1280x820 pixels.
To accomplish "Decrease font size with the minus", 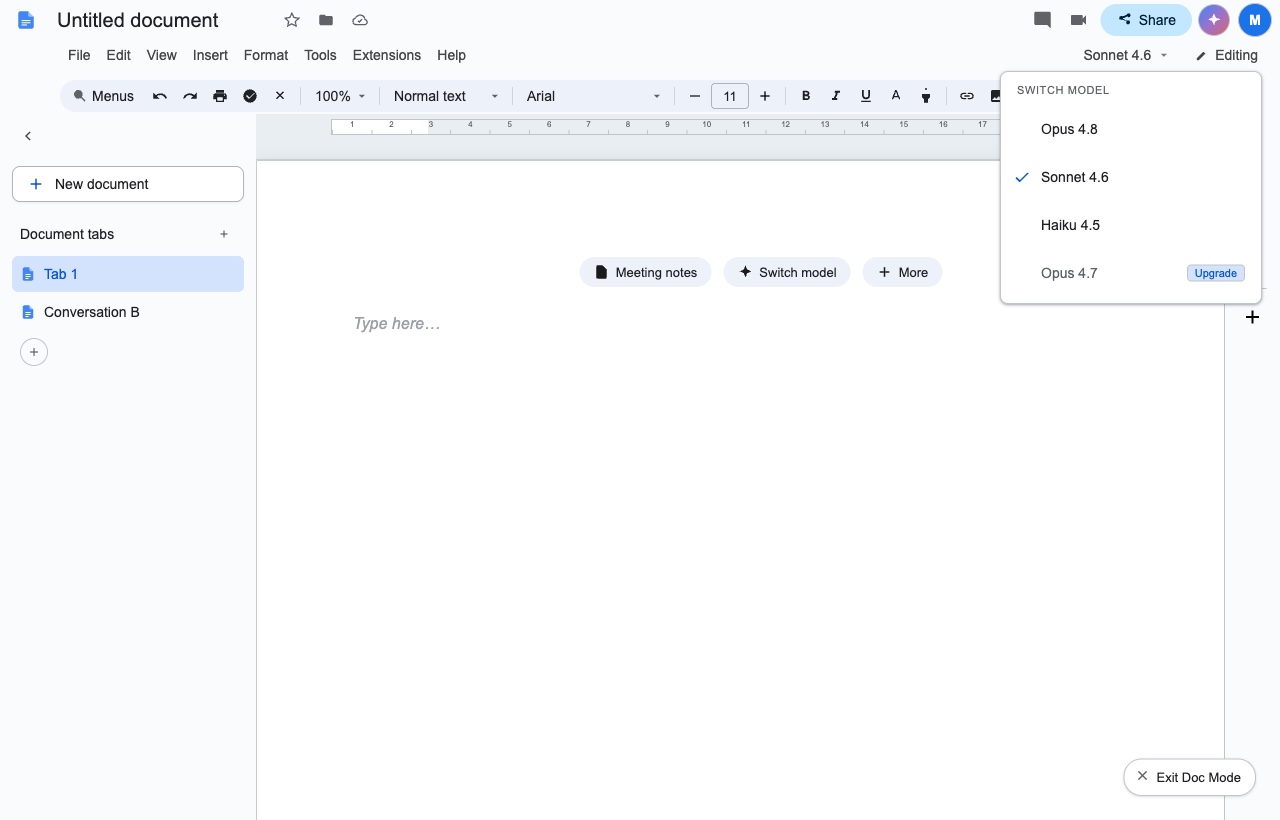I will [695, 96].
